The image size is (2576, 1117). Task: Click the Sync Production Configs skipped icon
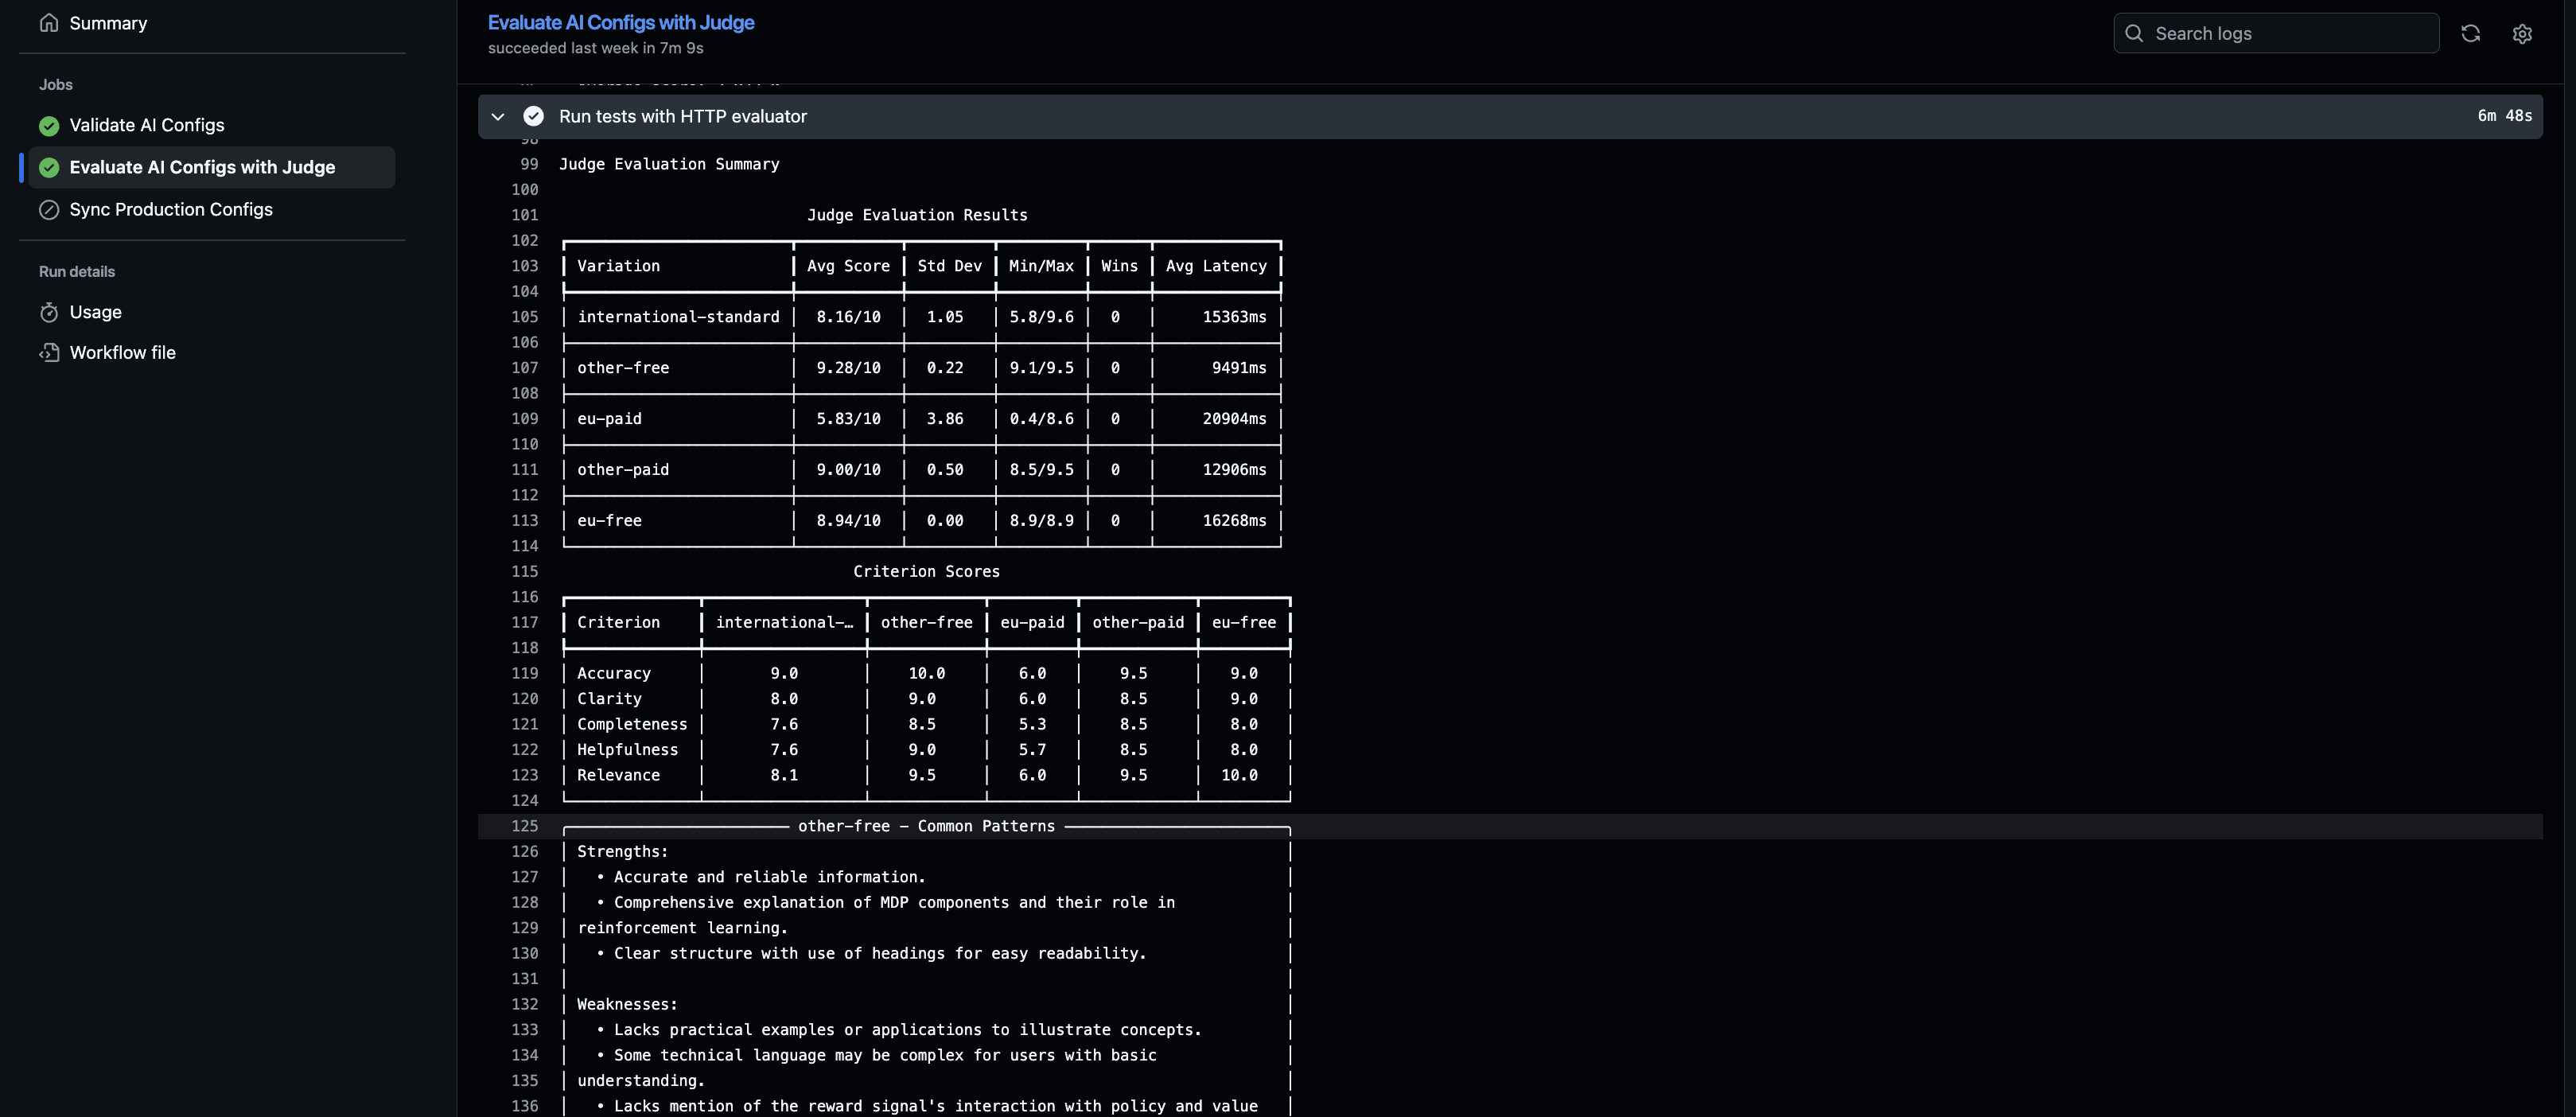click(48, 209)
